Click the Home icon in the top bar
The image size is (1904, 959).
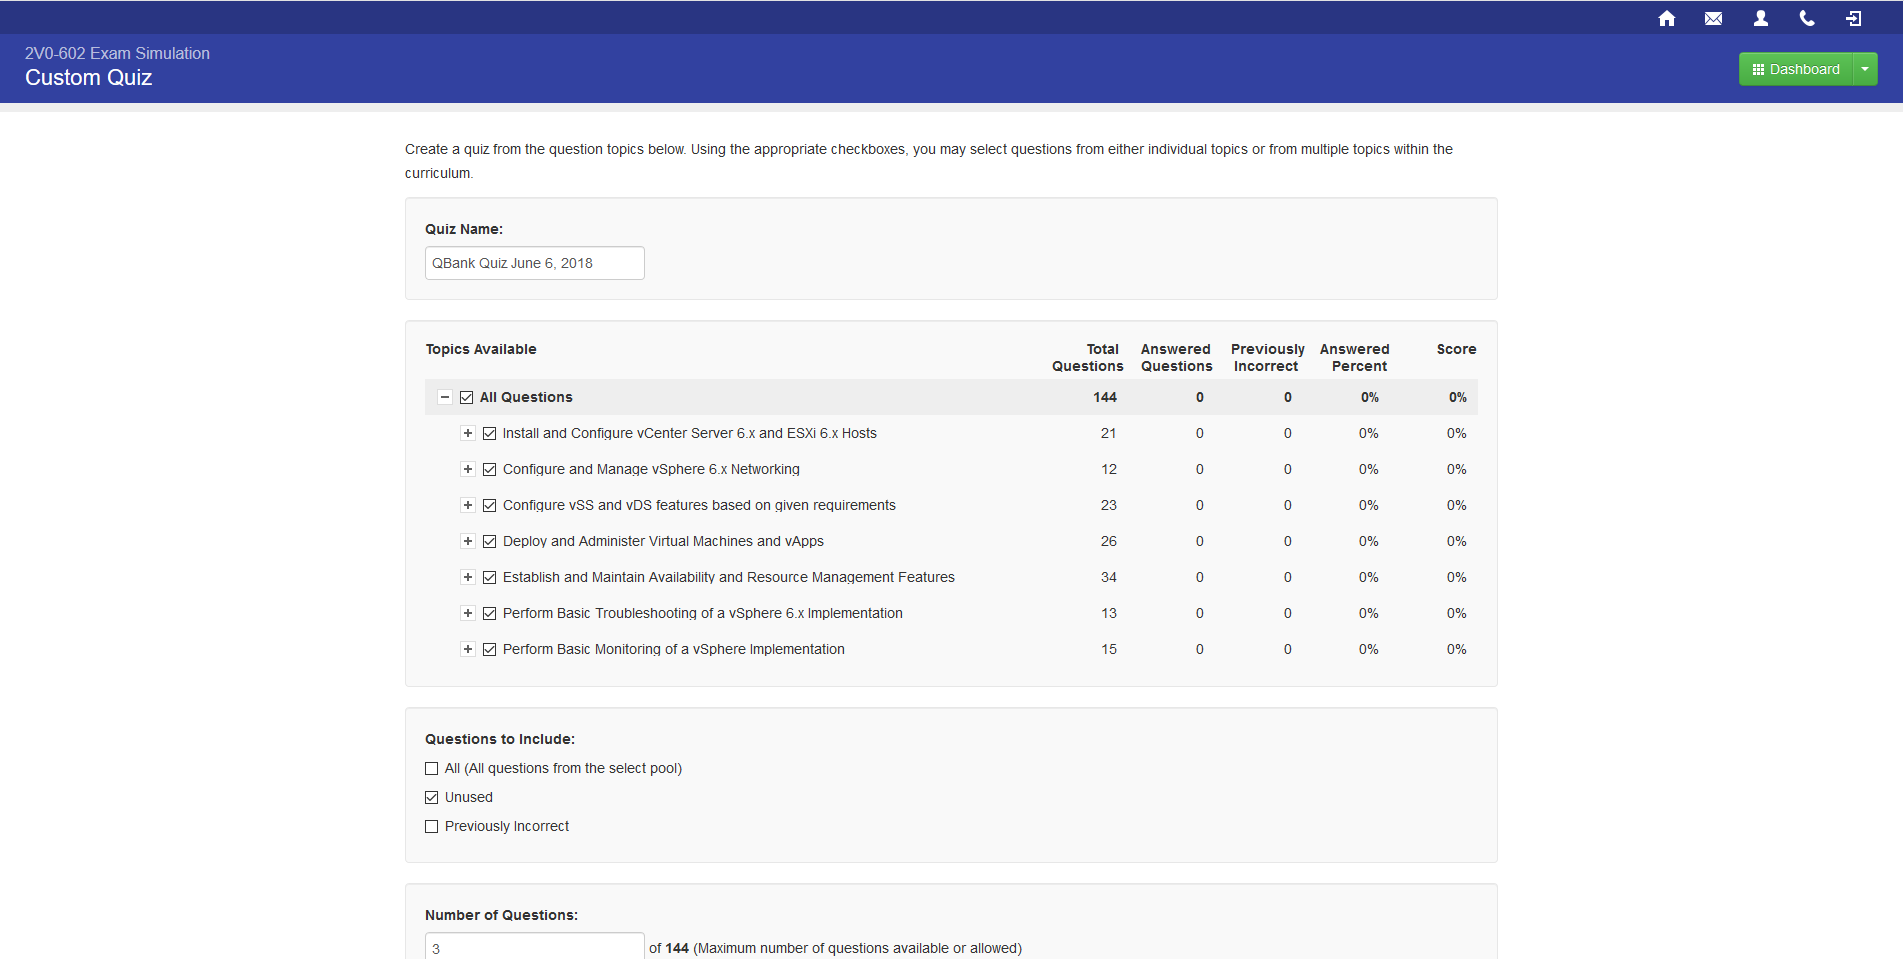click(x=1666, y=18)
